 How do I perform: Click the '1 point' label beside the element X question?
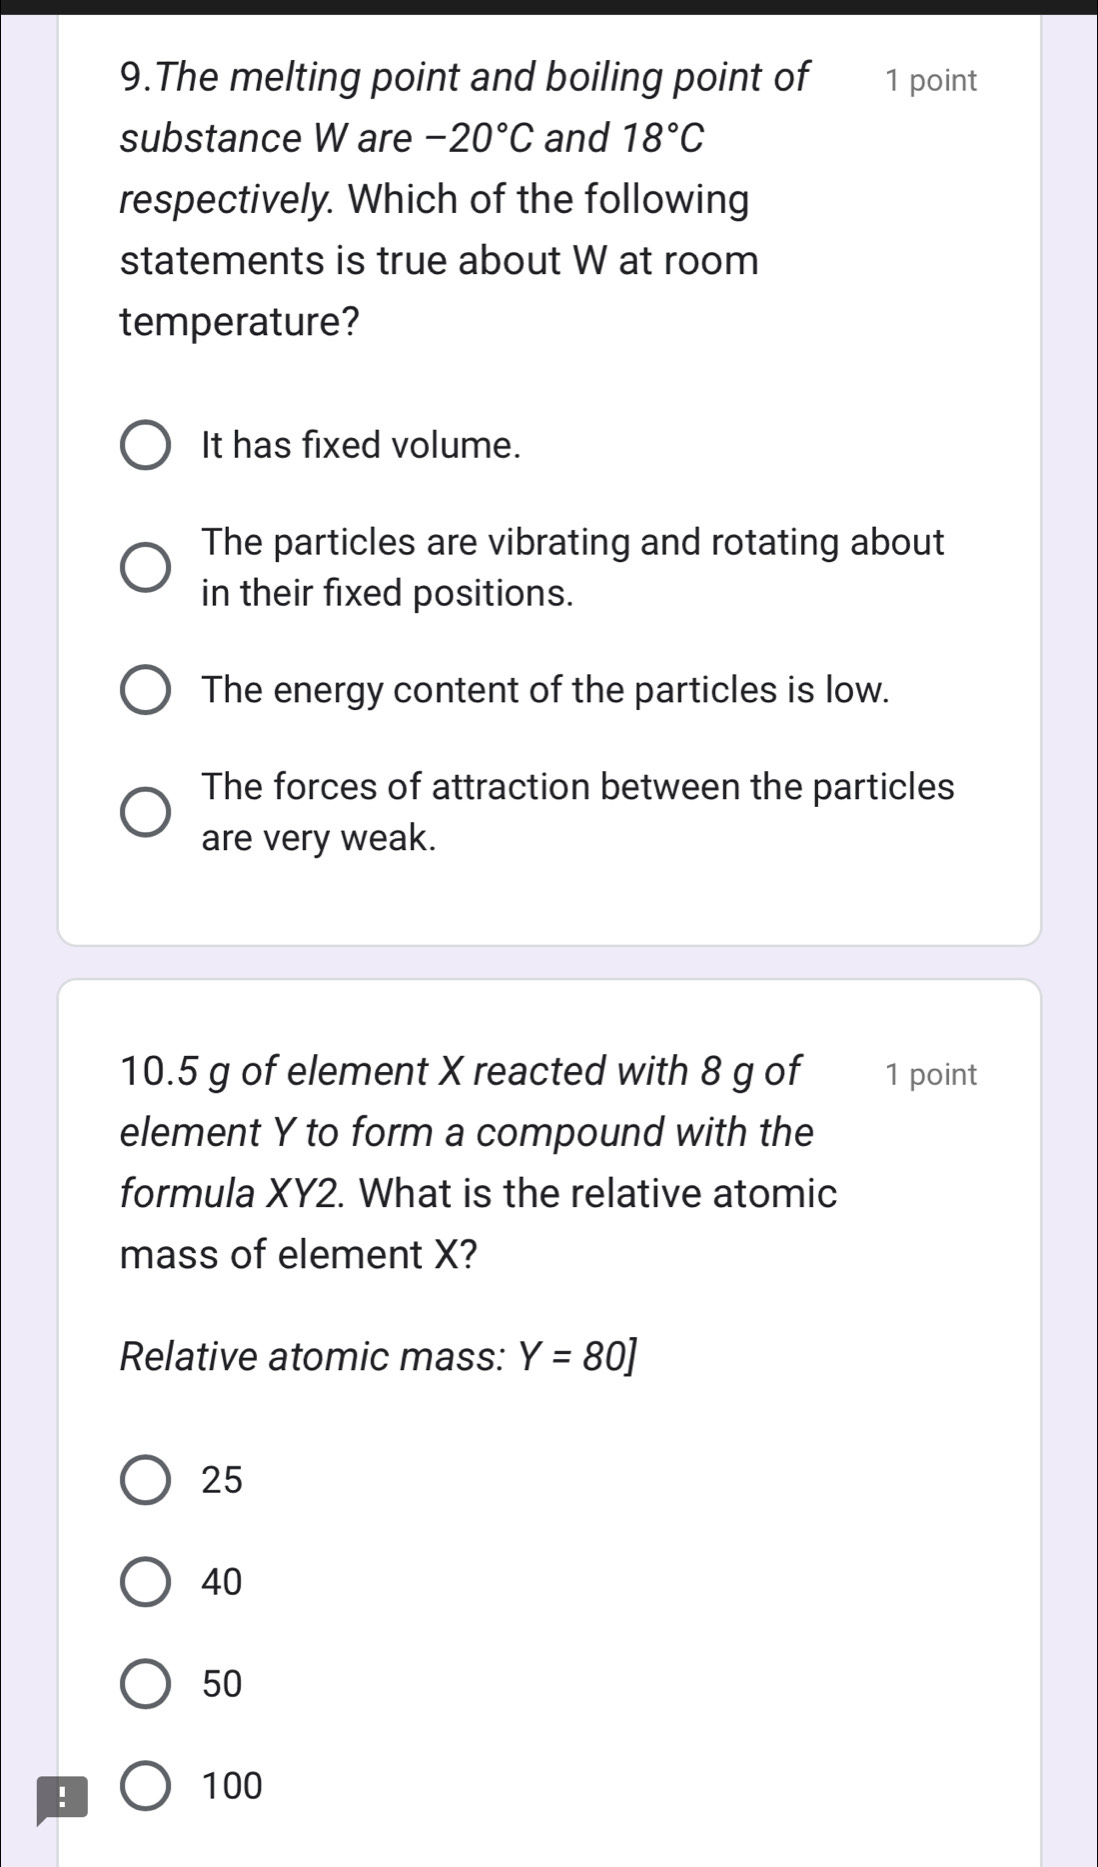930,1074
